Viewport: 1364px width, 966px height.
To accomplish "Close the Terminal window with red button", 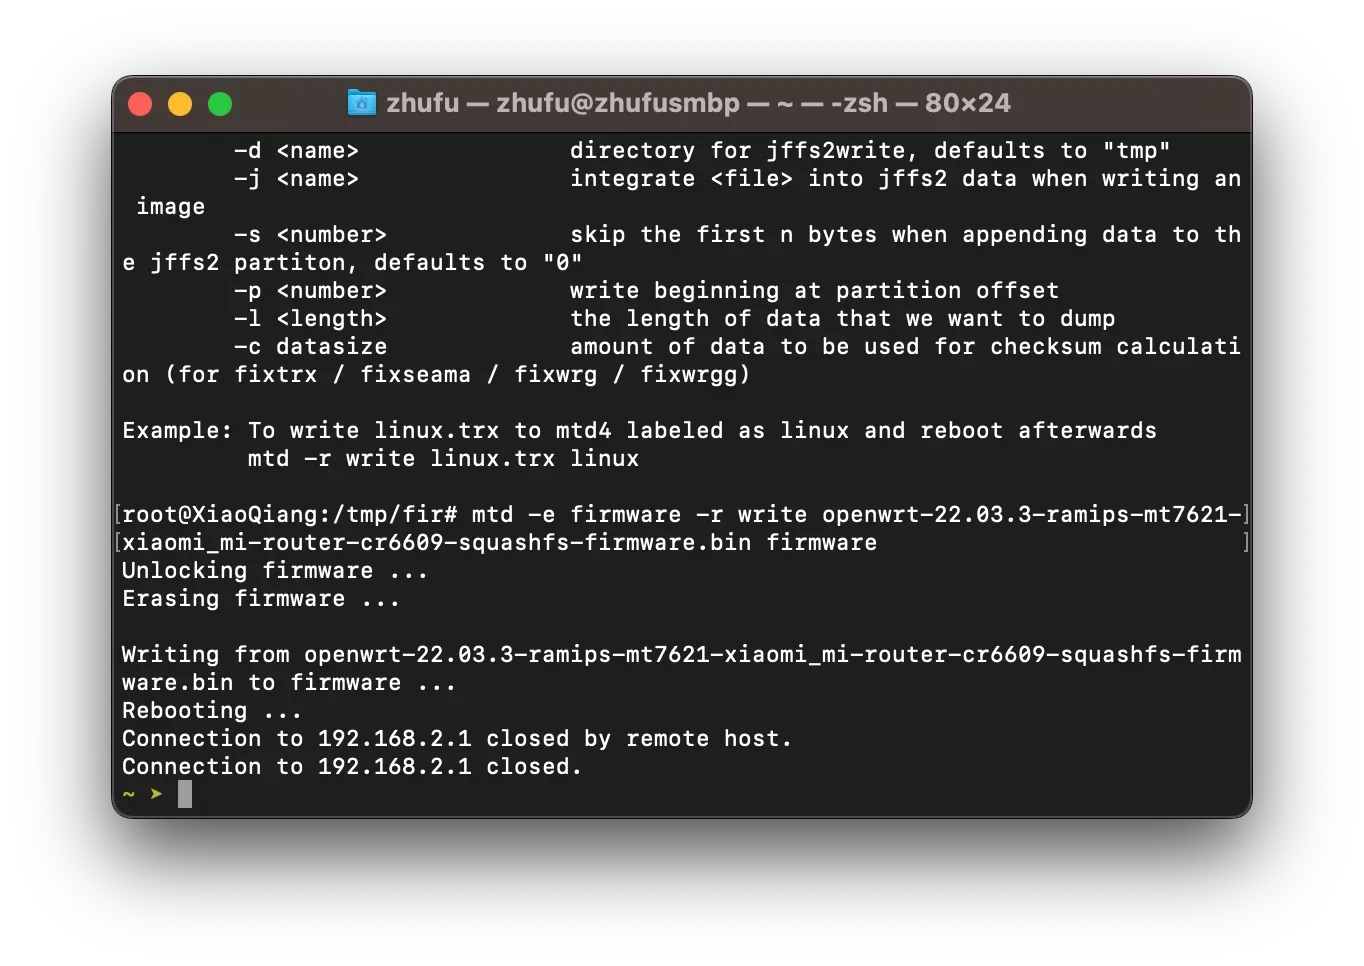I will tap(140, 104).
